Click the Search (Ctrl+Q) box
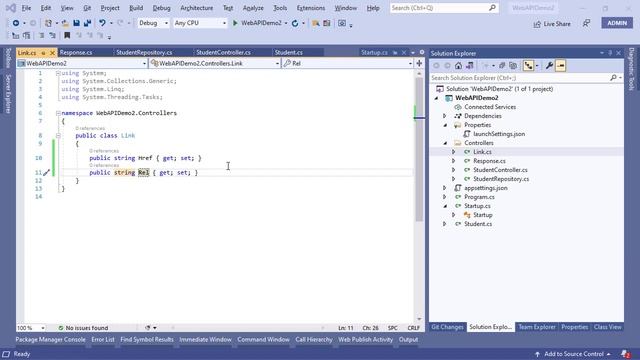 click(x=444, y=8)
